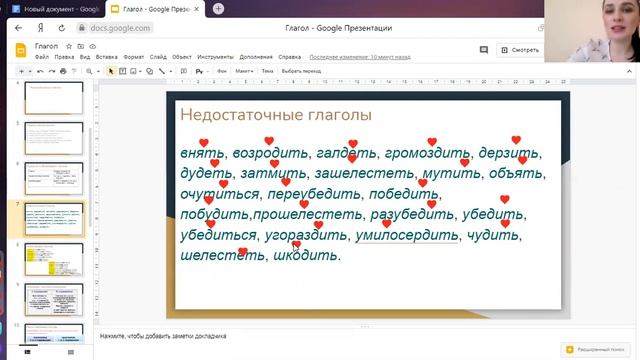Switch to the Новый документ browser tab
The image size is (640, 360).
55,9
